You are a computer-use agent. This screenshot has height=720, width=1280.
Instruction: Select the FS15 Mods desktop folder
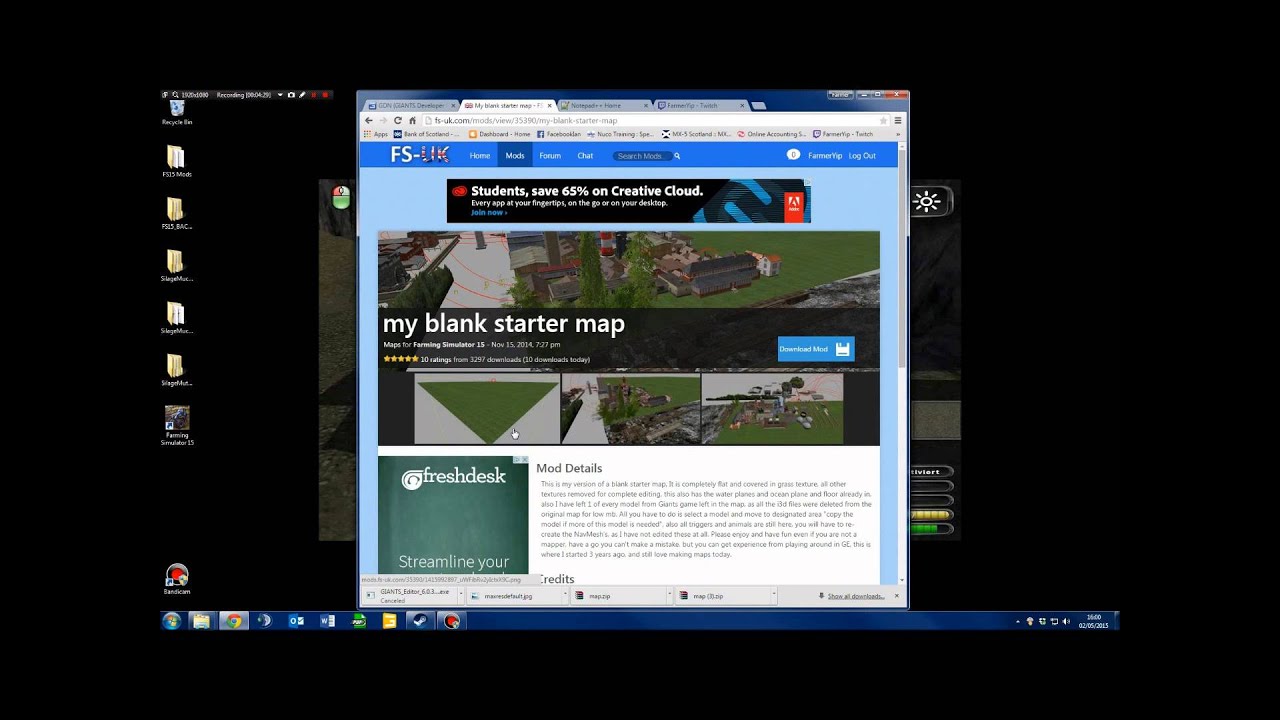click(x=177, y=162)
